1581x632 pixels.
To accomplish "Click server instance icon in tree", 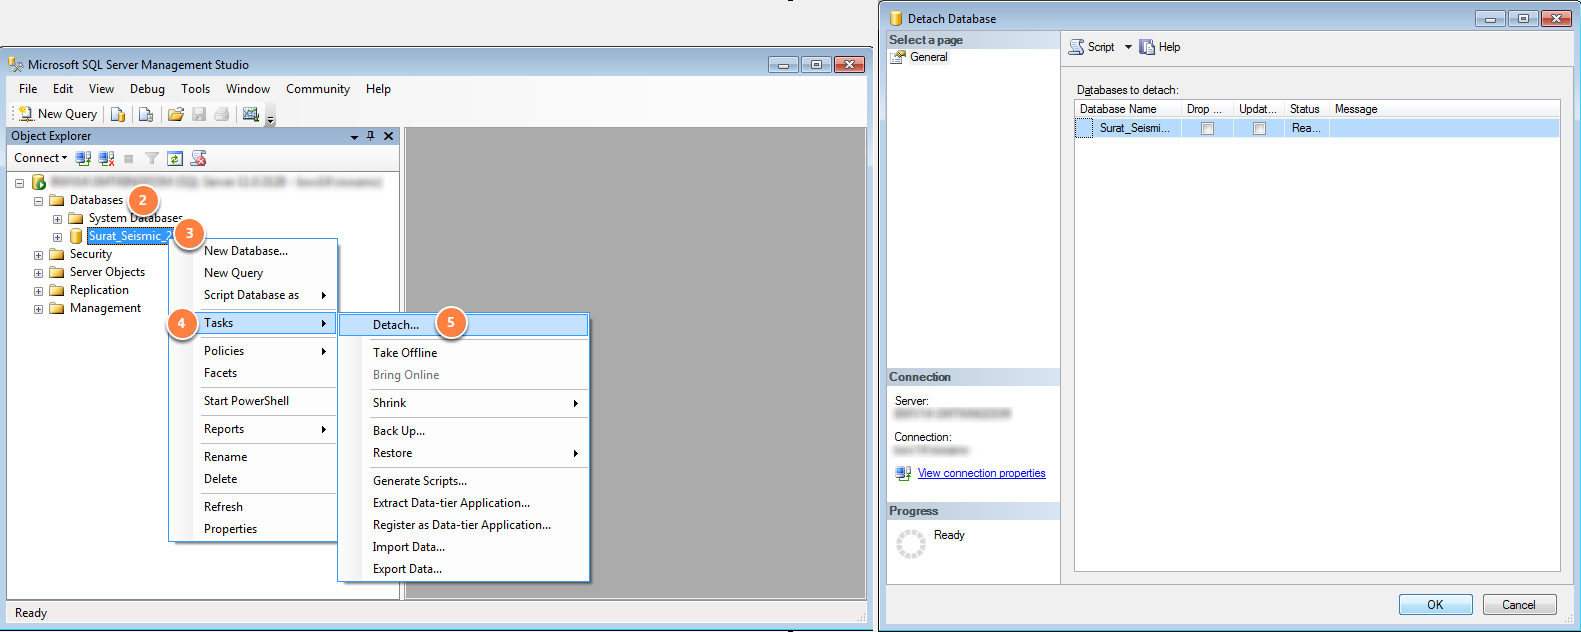I will [x=39, y=182].
